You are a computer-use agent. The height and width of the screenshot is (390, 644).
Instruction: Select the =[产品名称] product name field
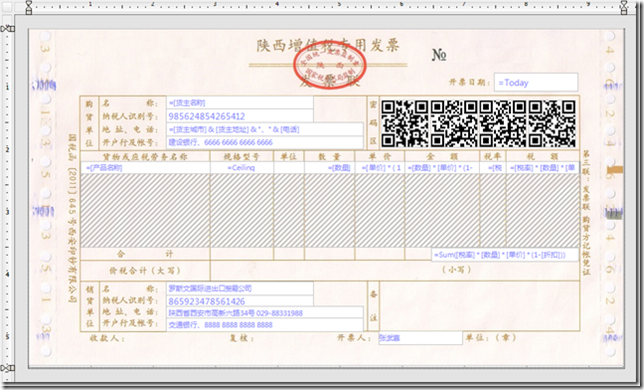pyautogui.click(x=145, y=167)
